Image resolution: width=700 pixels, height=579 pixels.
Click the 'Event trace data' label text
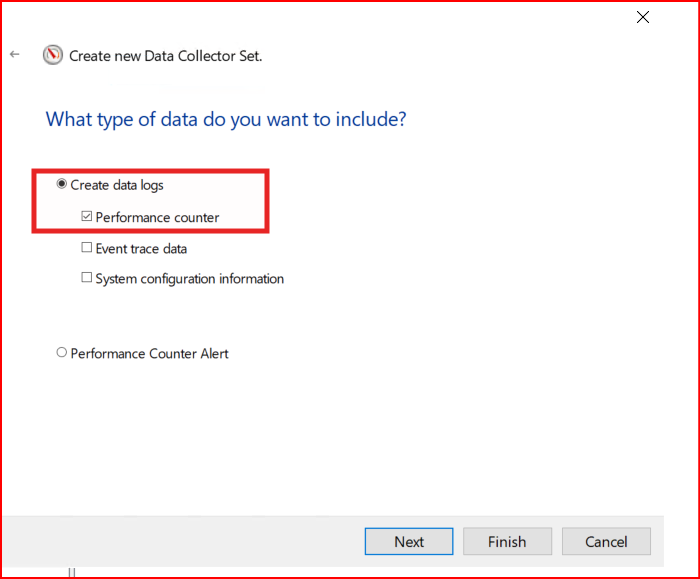point(141,248)
